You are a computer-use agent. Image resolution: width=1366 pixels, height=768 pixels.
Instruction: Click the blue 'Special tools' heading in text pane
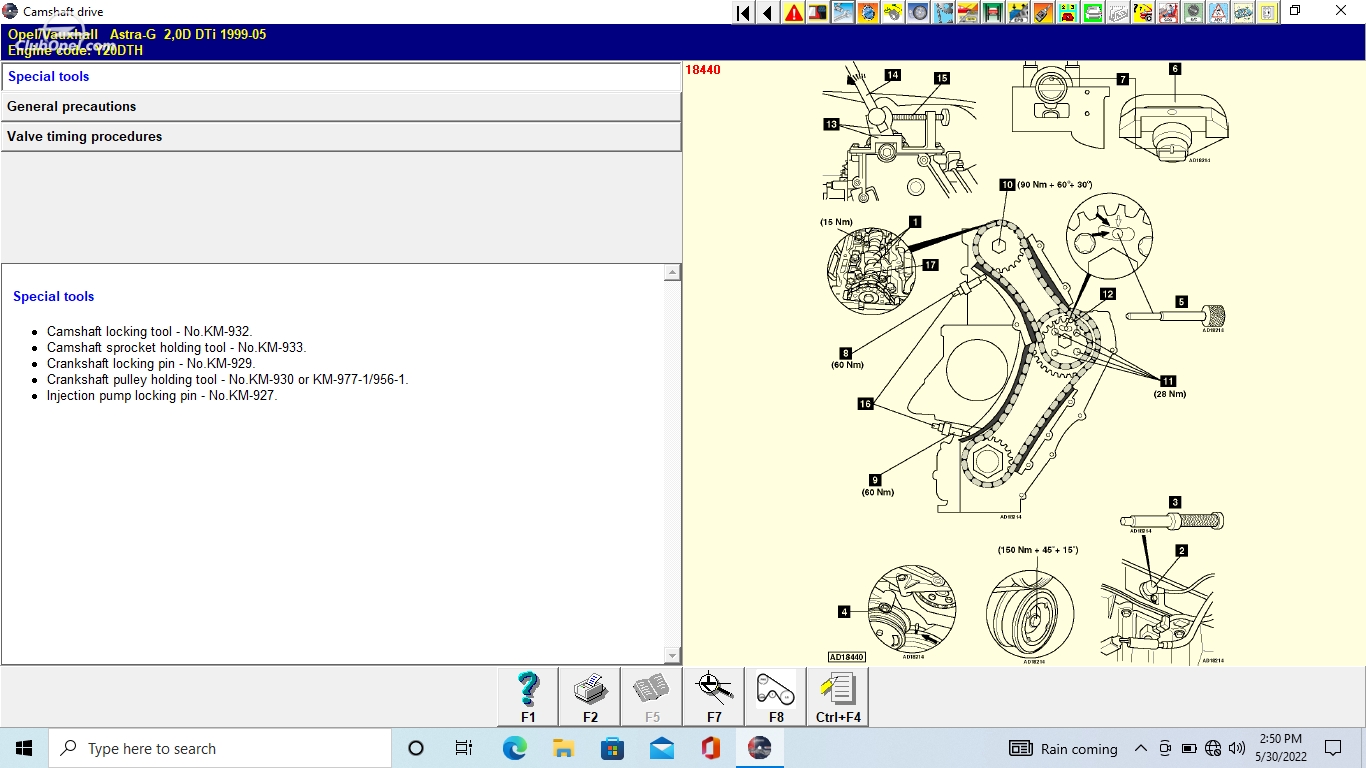[x=54, y=297]
